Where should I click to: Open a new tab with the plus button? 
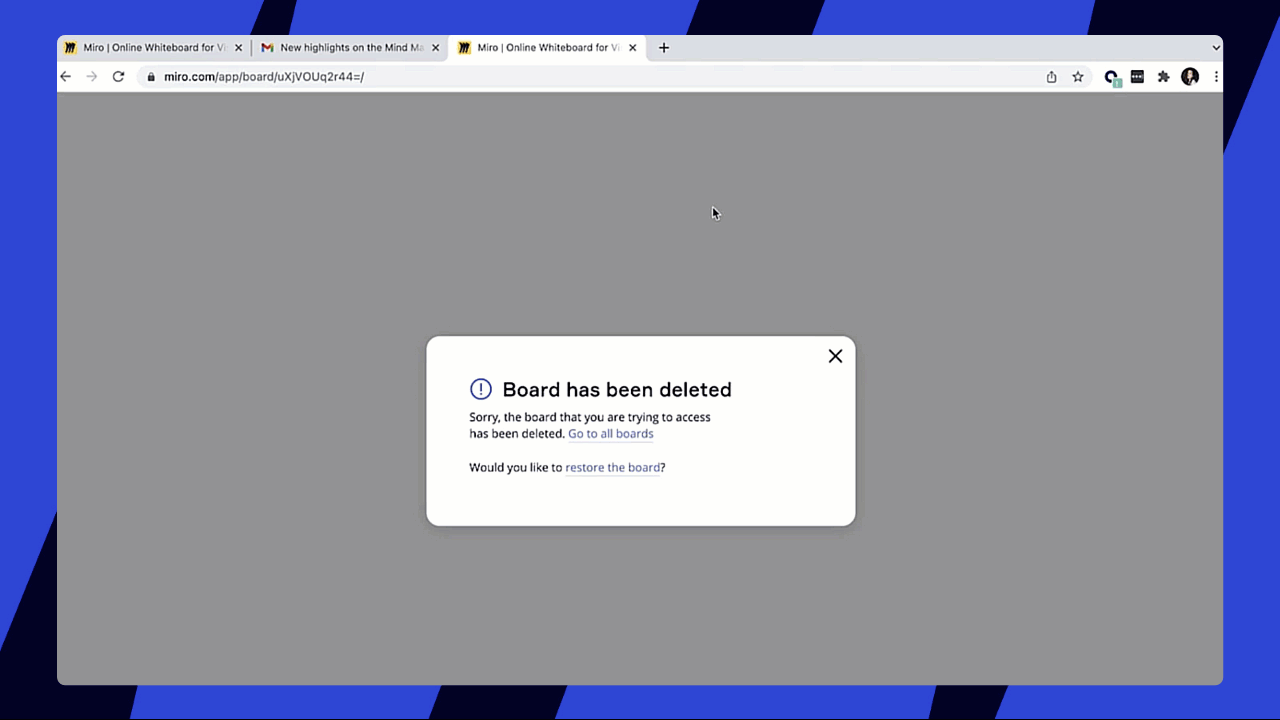click(x=664, y=48)
